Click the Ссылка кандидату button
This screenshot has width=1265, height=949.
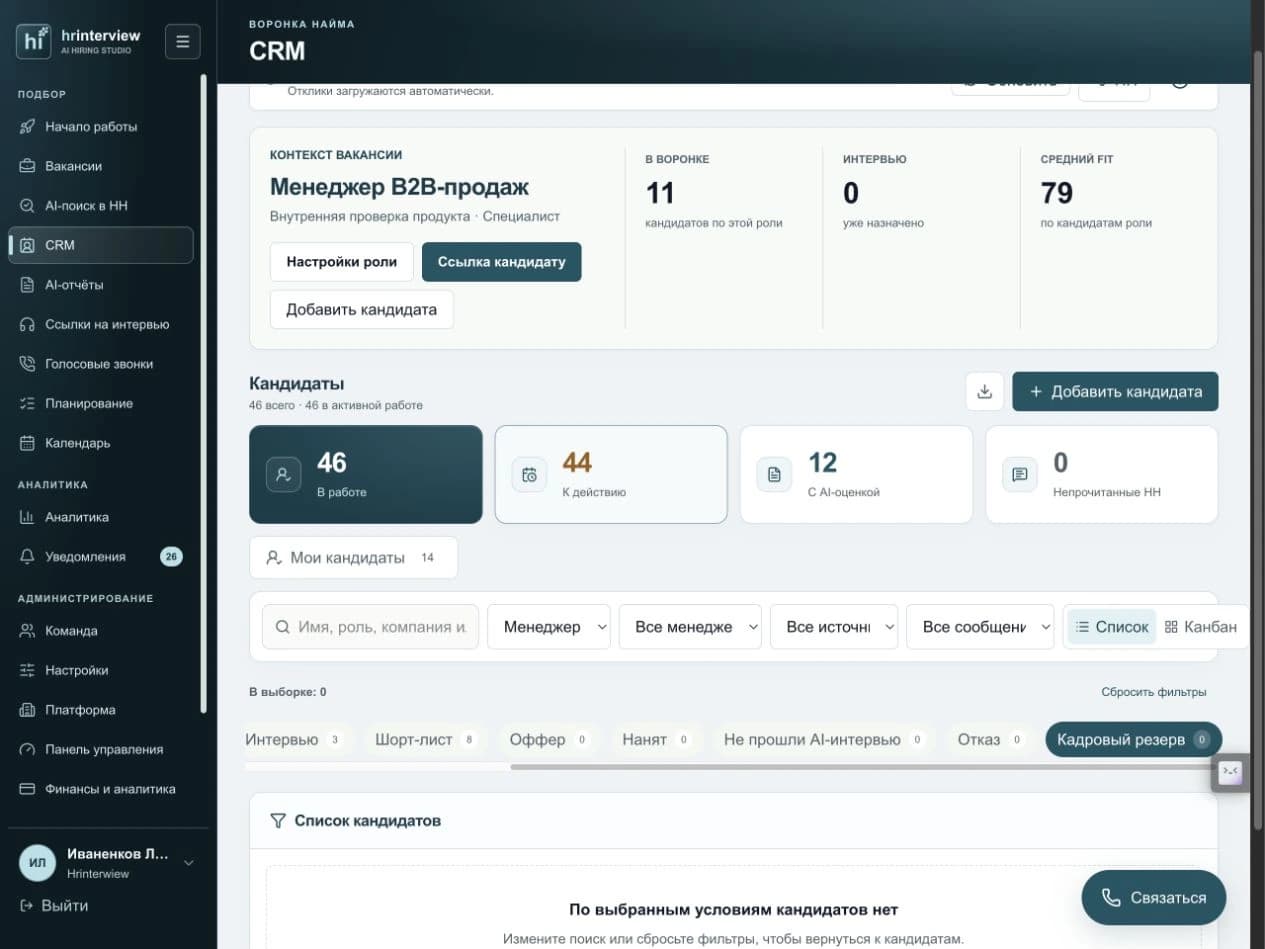click(x=501, y=262)
